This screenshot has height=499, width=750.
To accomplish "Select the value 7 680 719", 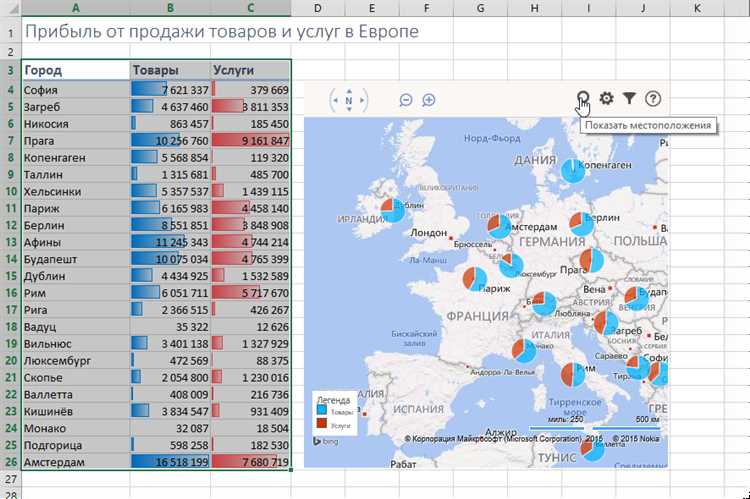I will point(250,462).
